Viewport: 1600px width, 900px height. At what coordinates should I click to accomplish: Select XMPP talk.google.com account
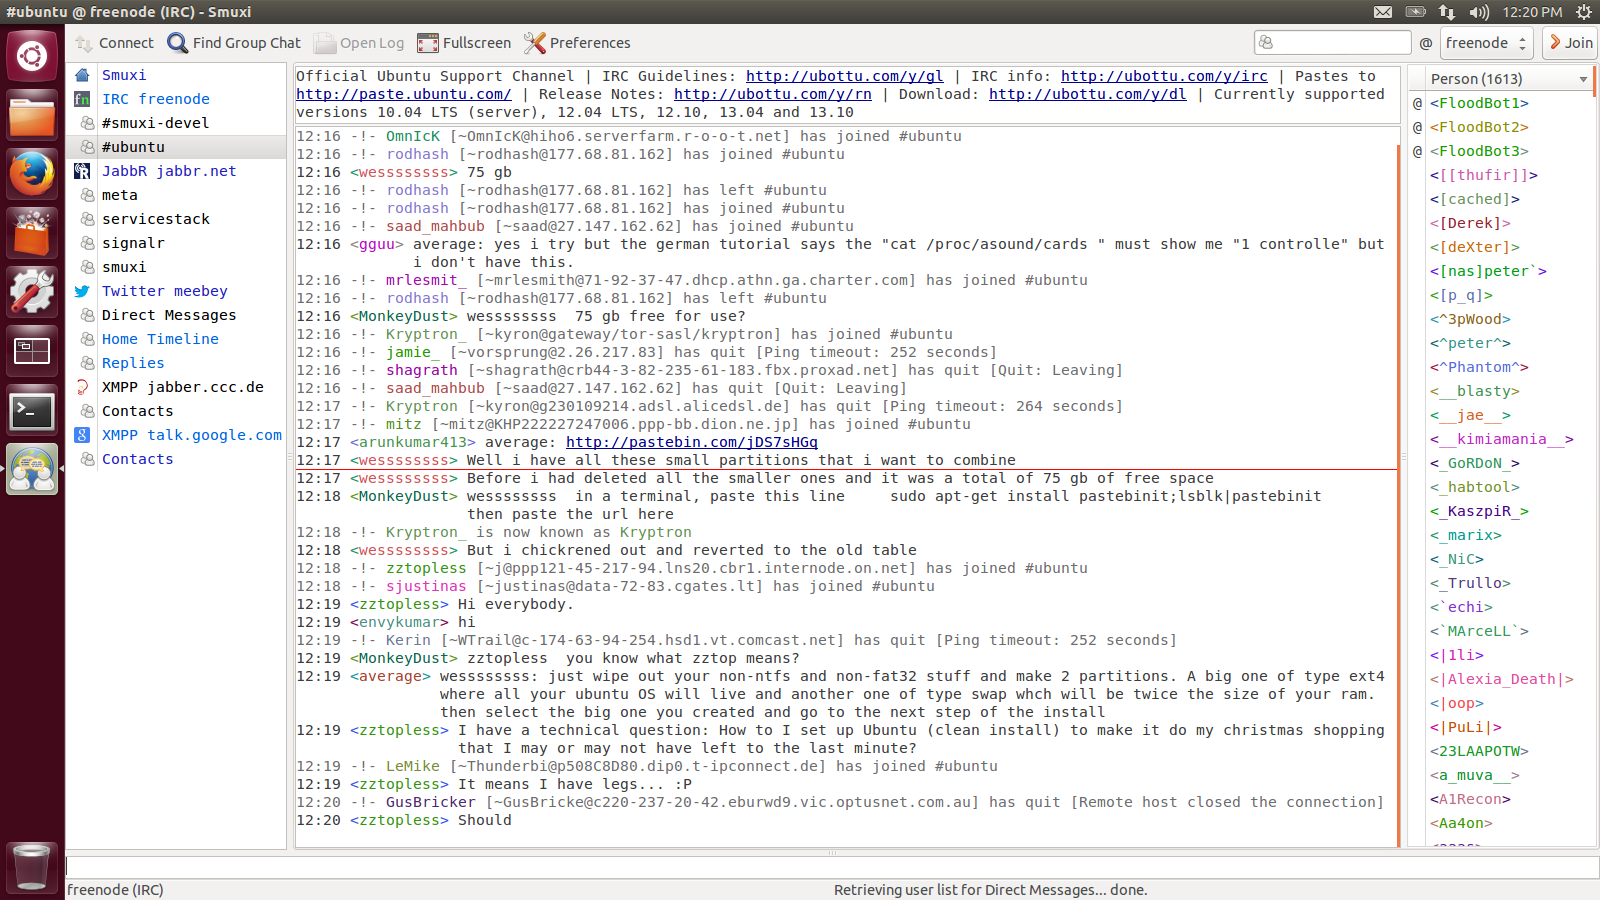click(191, 435)
